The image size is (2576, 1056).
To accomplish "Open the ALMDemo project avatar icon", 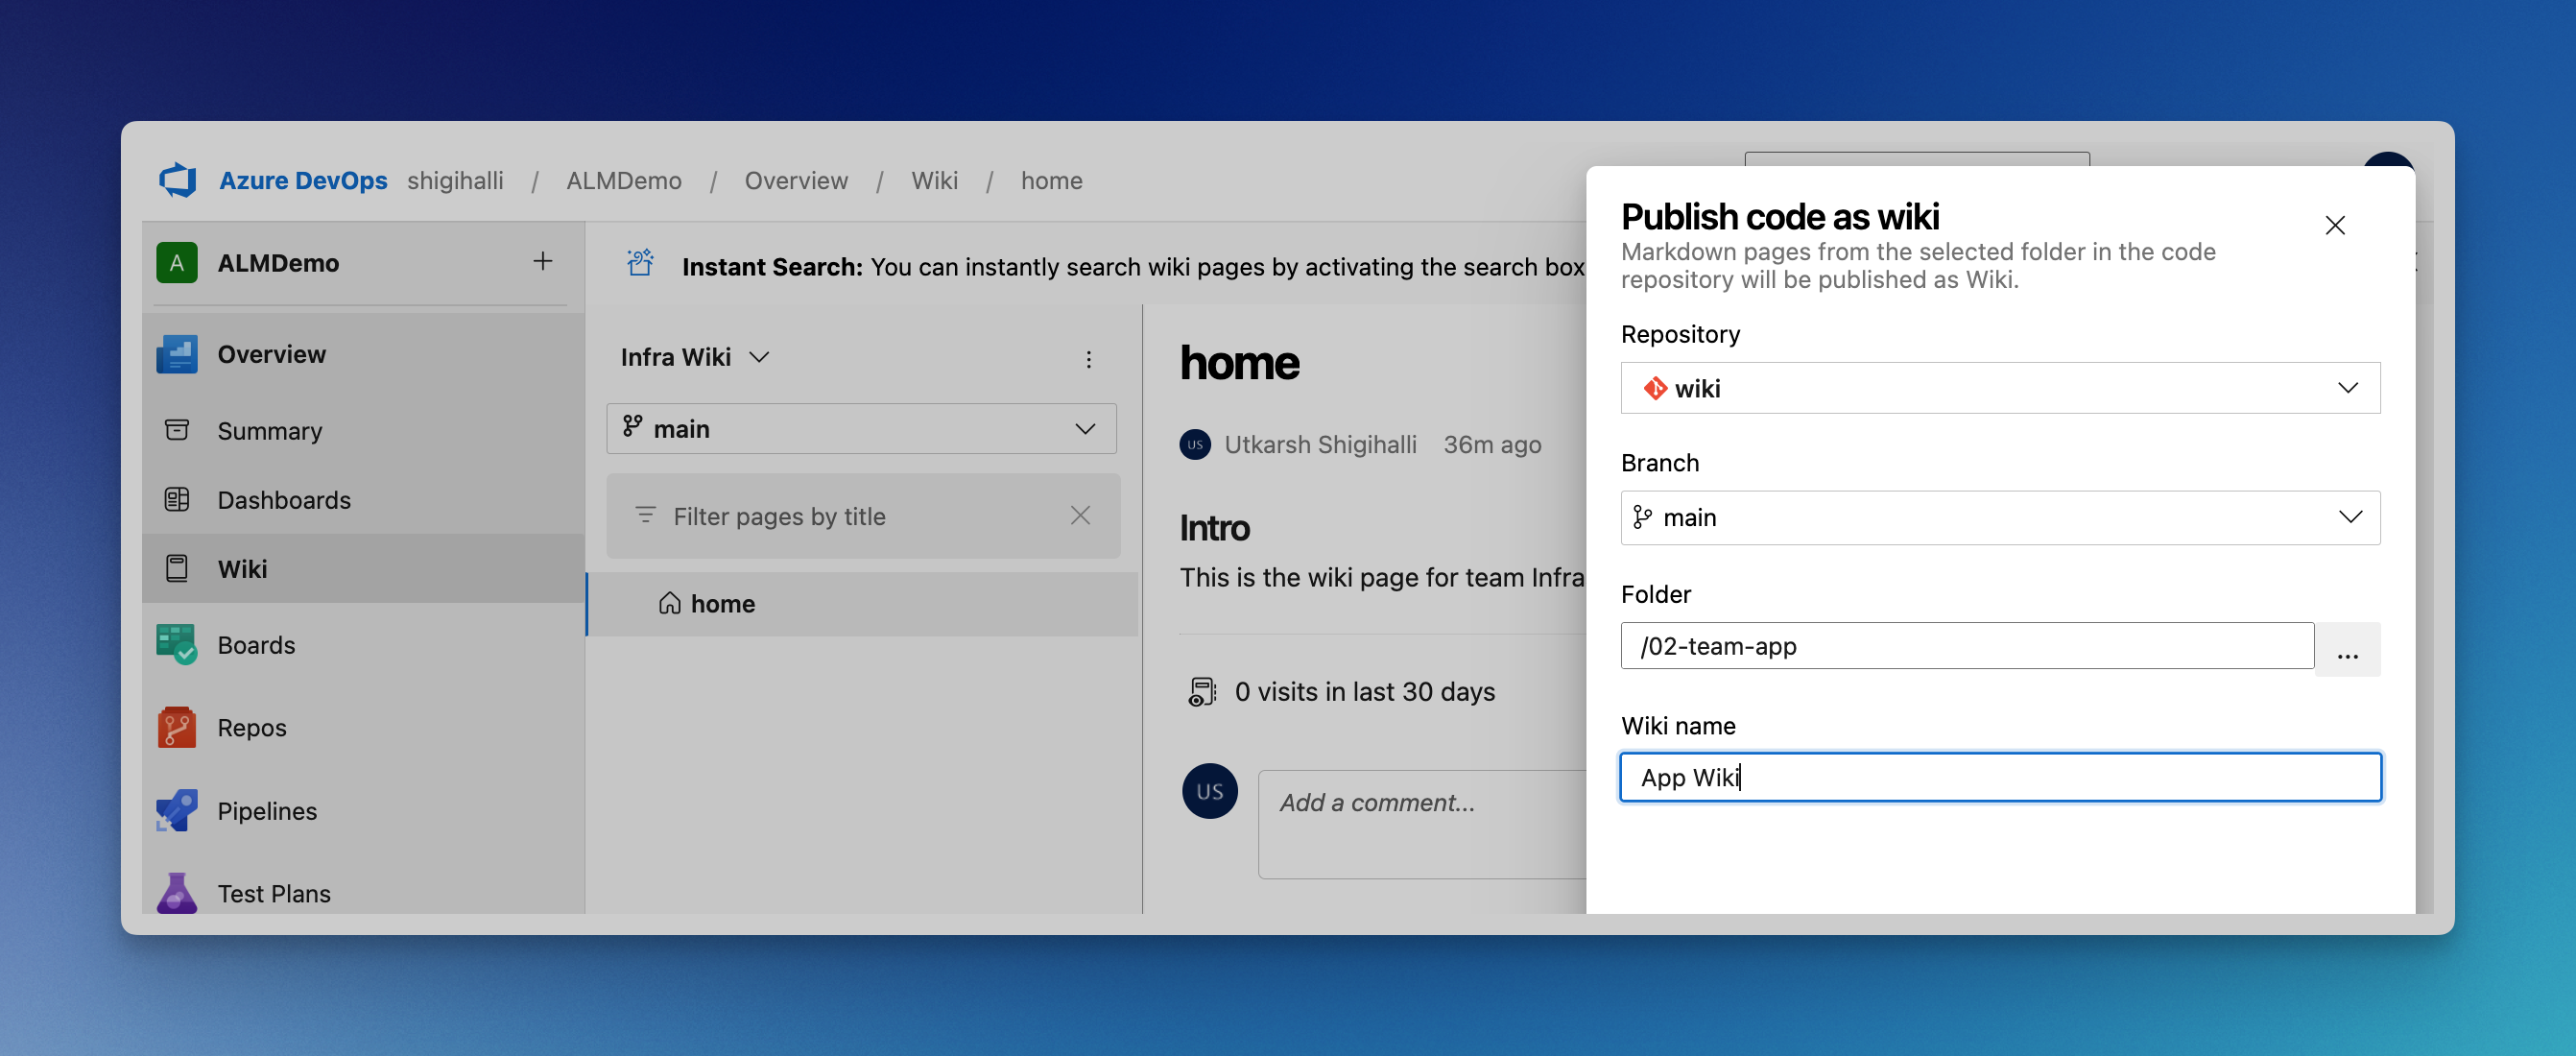I will [x=176, y=262].
